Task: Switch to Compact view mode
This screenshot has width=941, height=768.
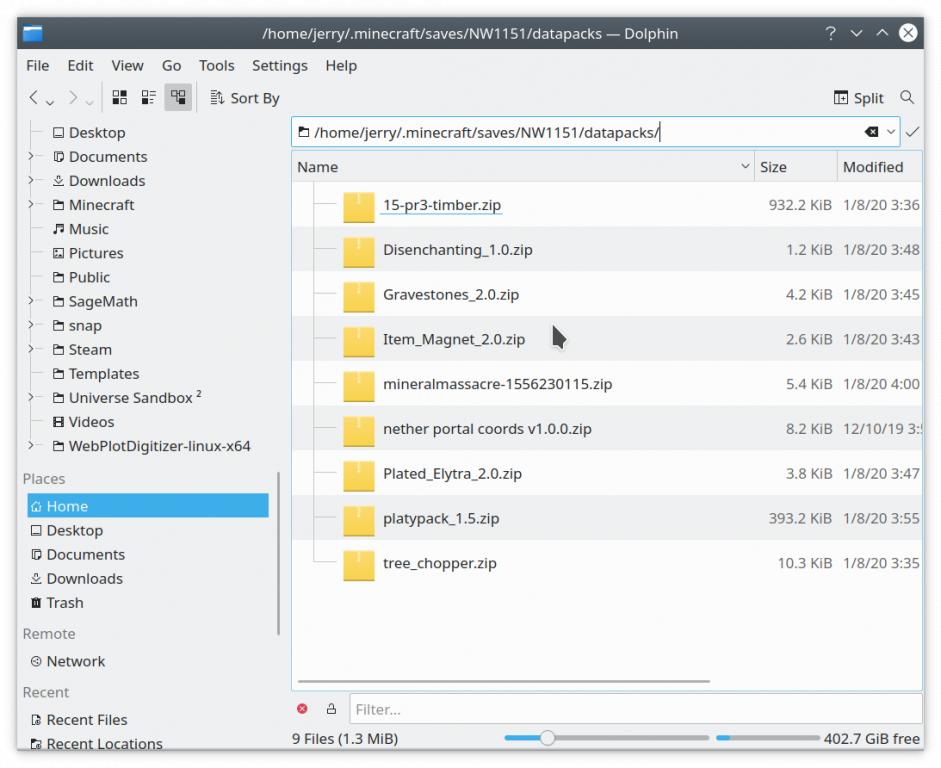Action: [149, 98]
